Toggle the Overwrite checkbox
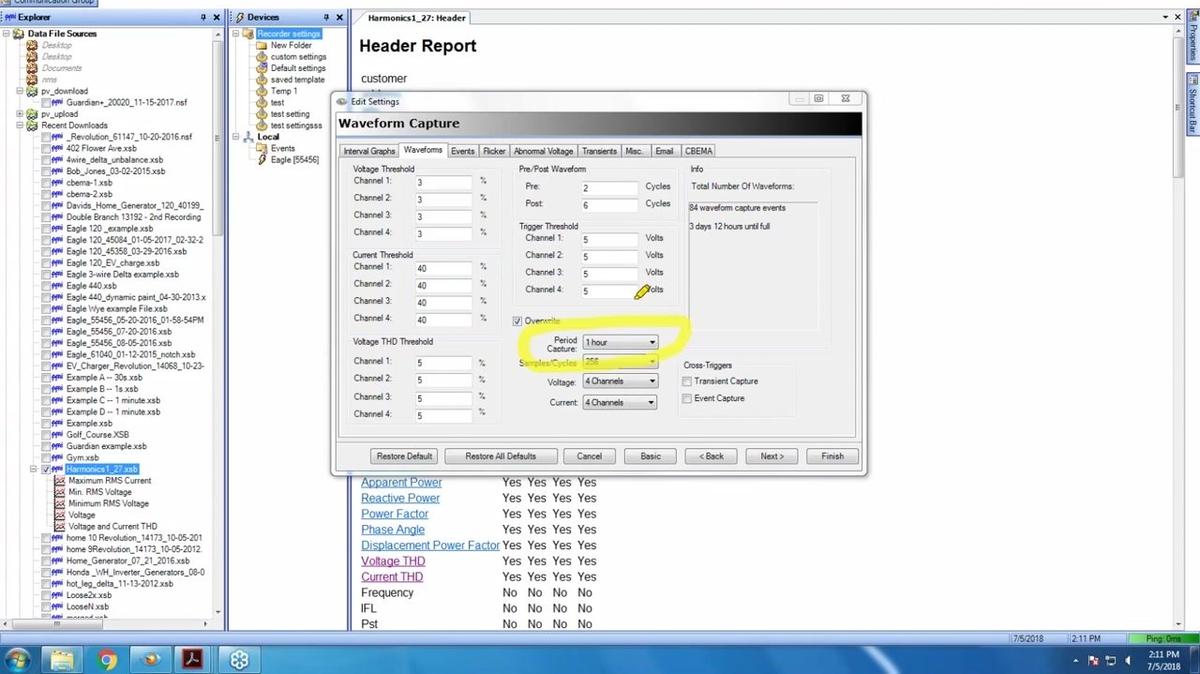The height and width of the screenshot is (674, 1200). point(517,321)
